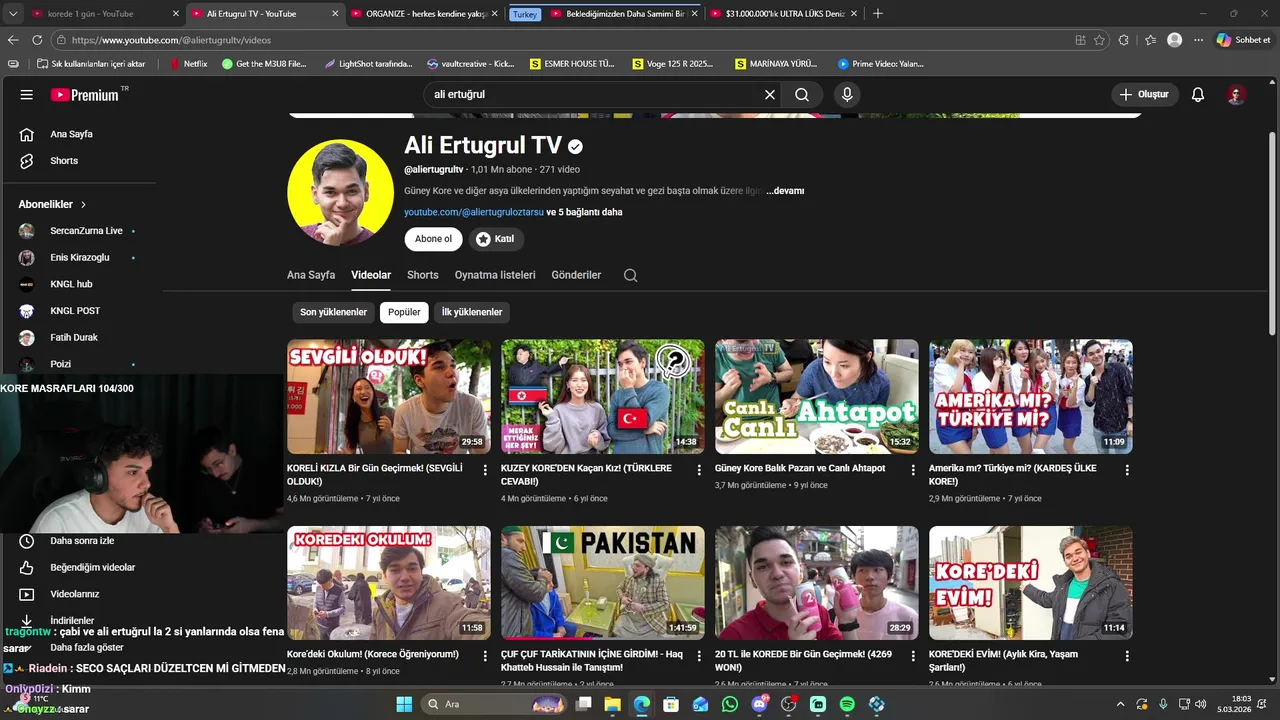Image resolution: width=1280 pixels, height=720 pixels.
Task: Open options for KORELİ KIZLA video
Action: point(485,470)
